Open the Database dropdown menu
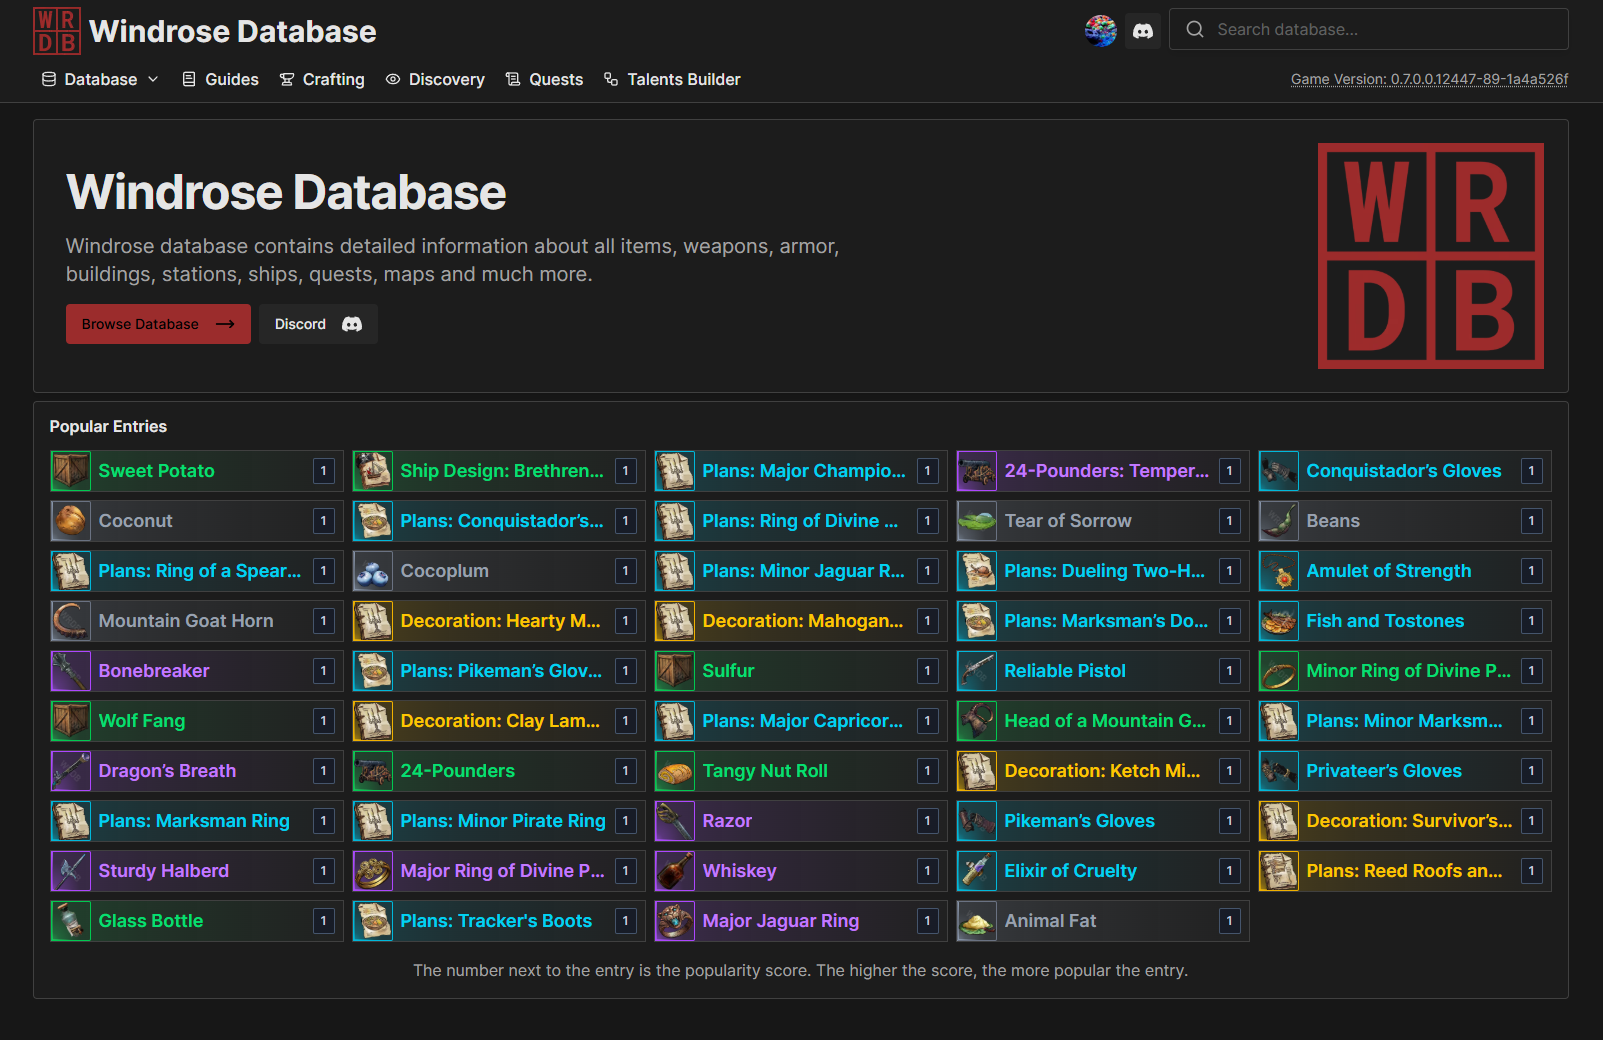Viewport: 1603px width, 1040px height. point(98,79)
